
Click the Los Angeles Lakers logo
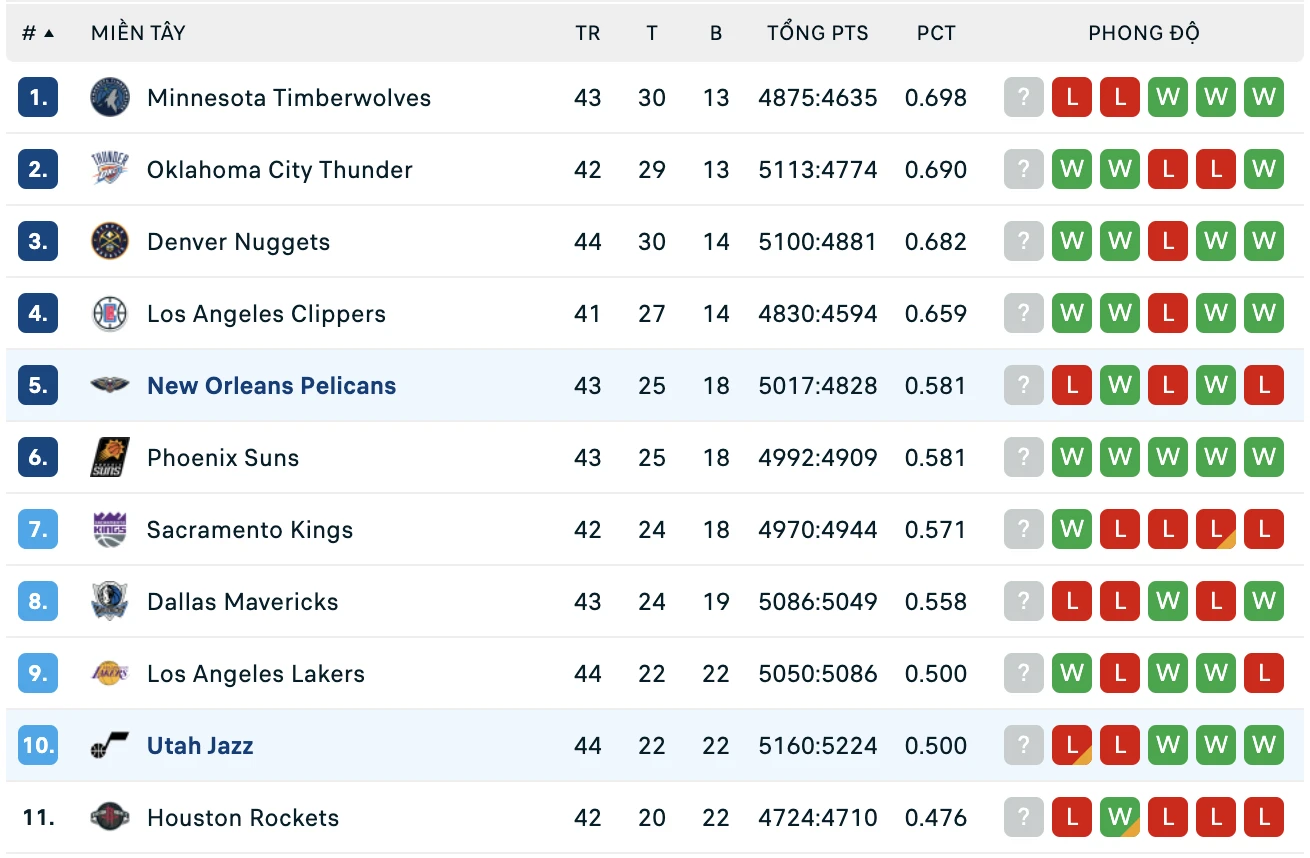coord(110,674)
